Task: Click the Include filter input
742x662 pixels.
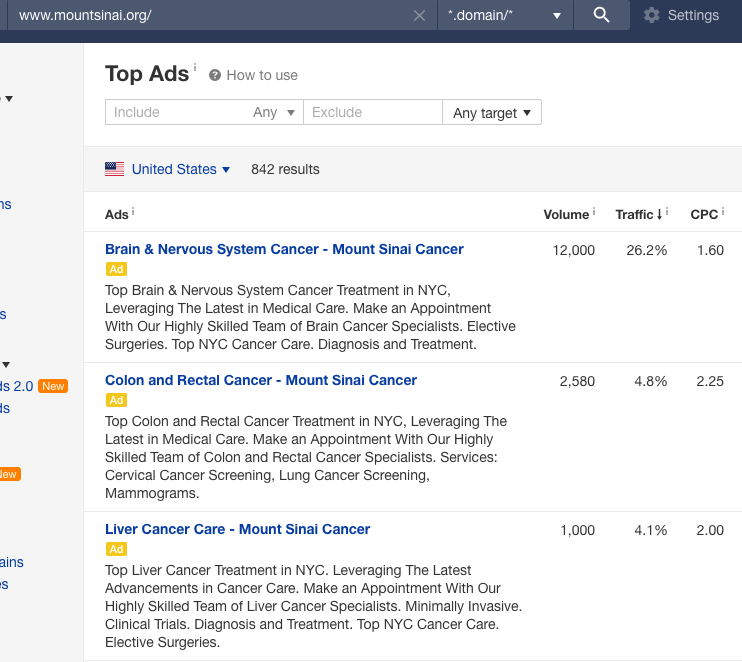Action: click(x=177, y=112)
